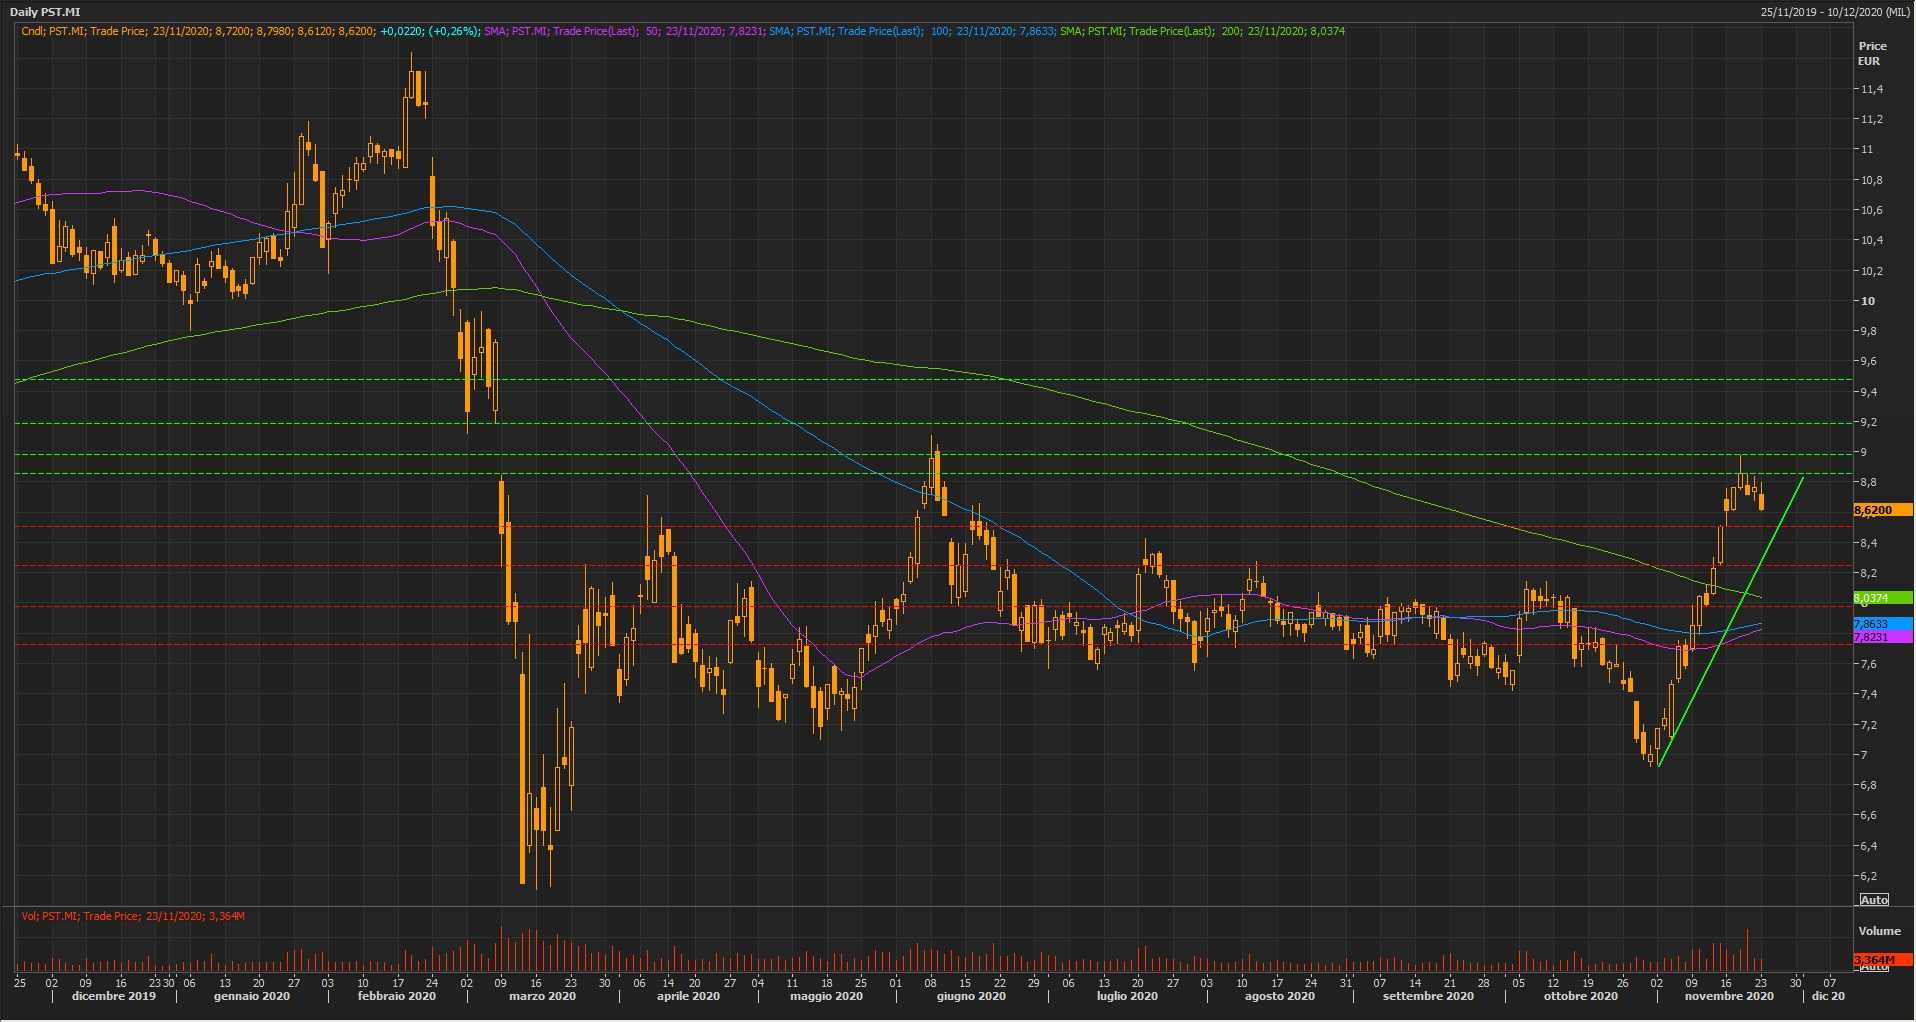Click the green 8,0374 SMA value tag

[x=1882, y=598]
